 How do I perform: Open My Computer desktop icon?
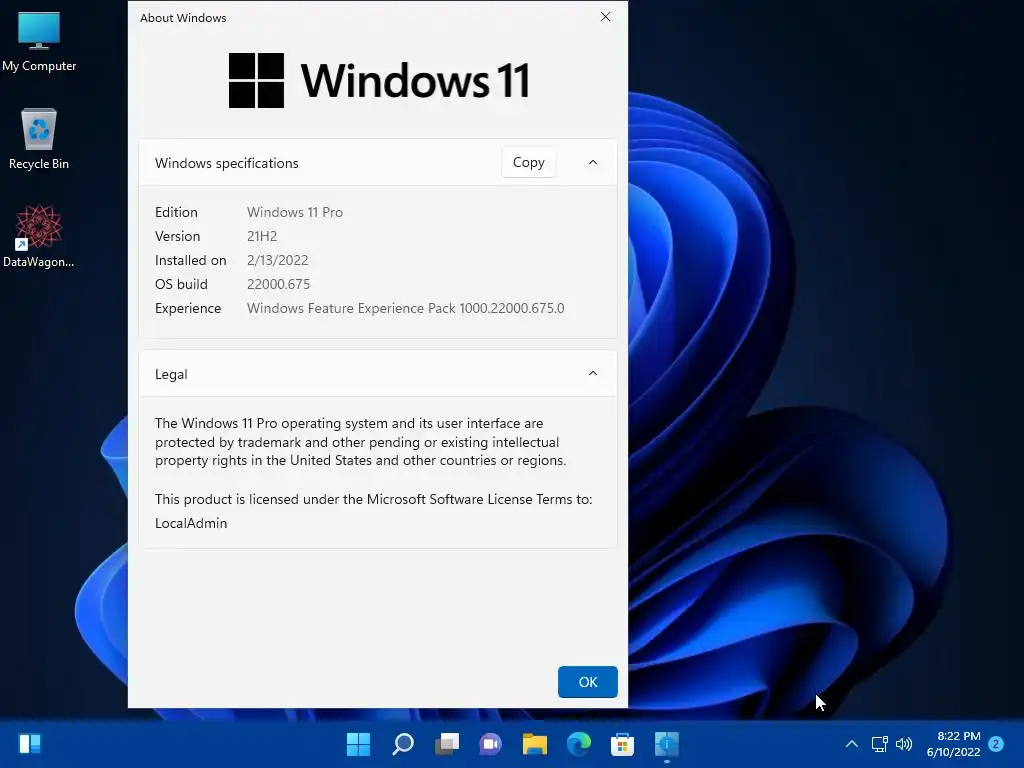click(39, 41)
